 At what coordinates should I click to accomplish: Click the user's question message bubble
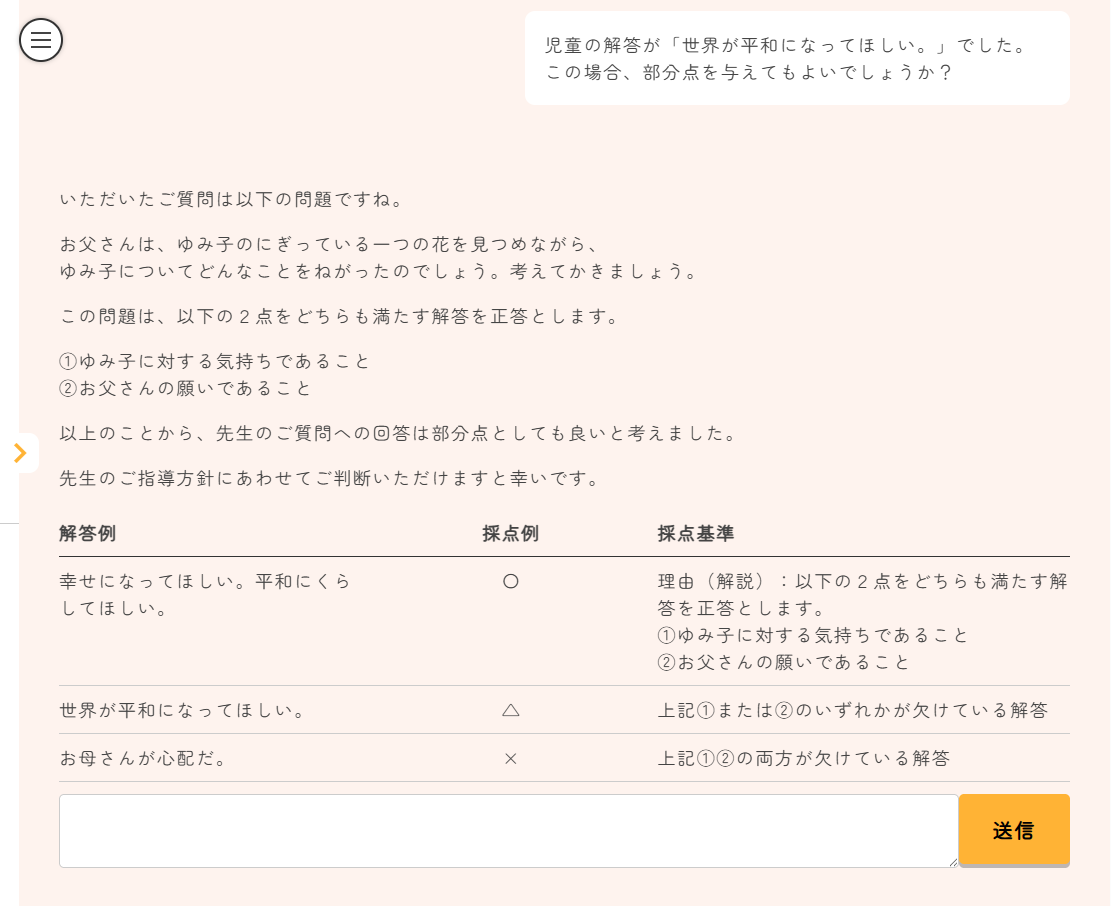tap(796, 59)
